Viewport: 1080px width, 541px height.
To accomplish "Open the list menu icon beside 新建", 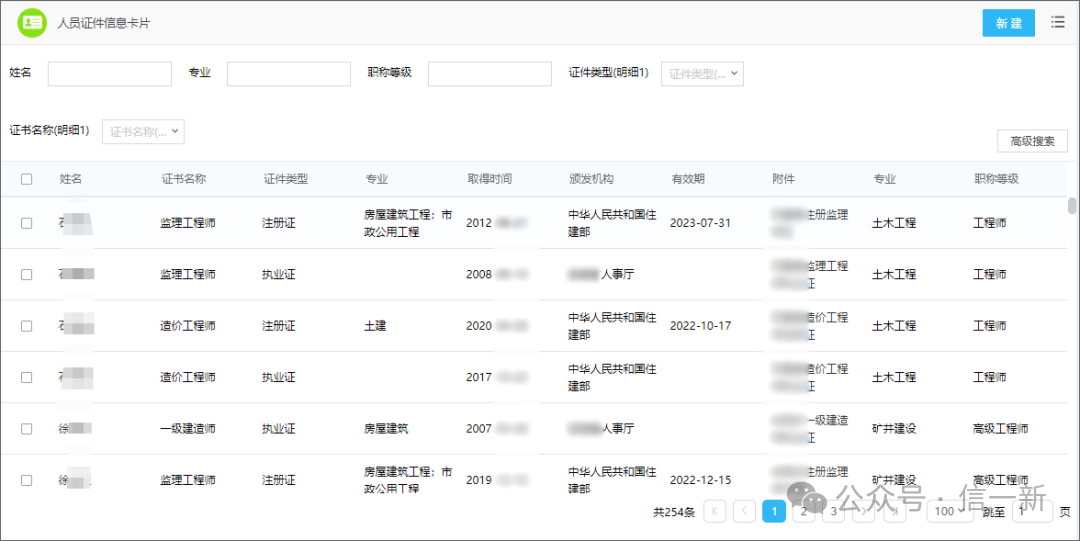I will [1057, 22].
